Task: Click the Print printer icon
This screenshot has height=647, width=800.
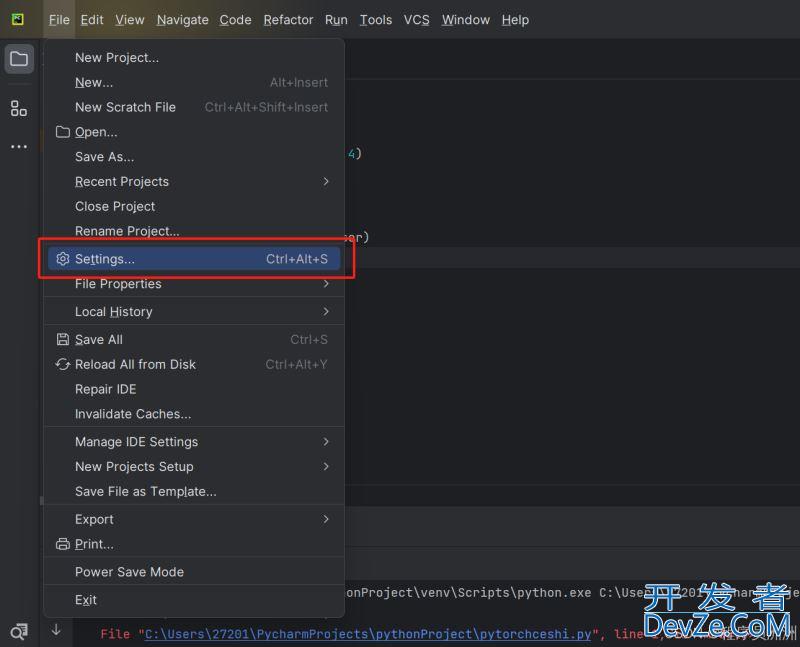Action: pyautogui.click(x=63, y=544)
